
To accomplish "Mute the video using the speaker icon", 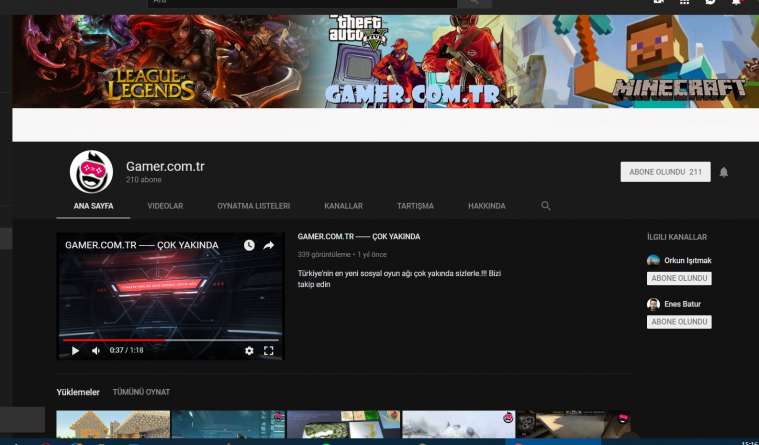I will (x=96, y=351).
